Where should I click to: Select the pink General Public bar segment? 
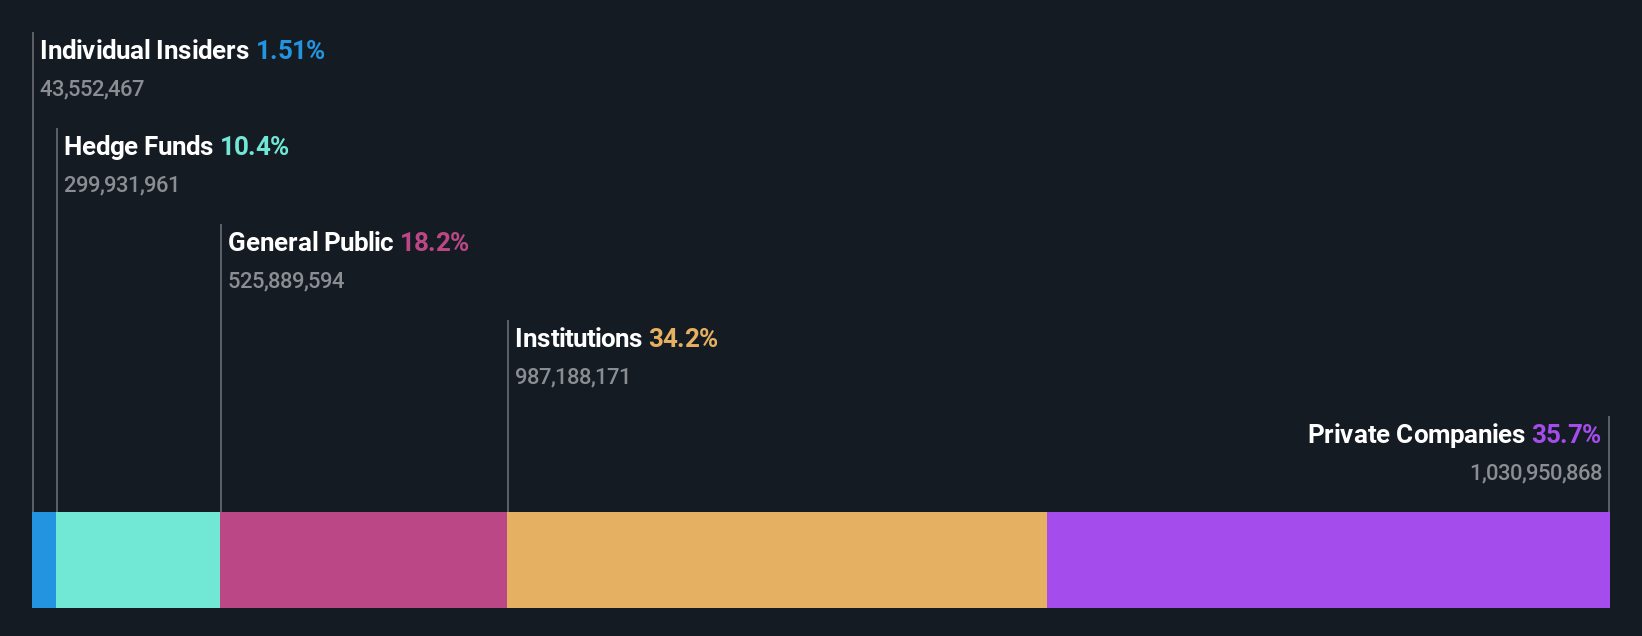click(x=363, y=560)
